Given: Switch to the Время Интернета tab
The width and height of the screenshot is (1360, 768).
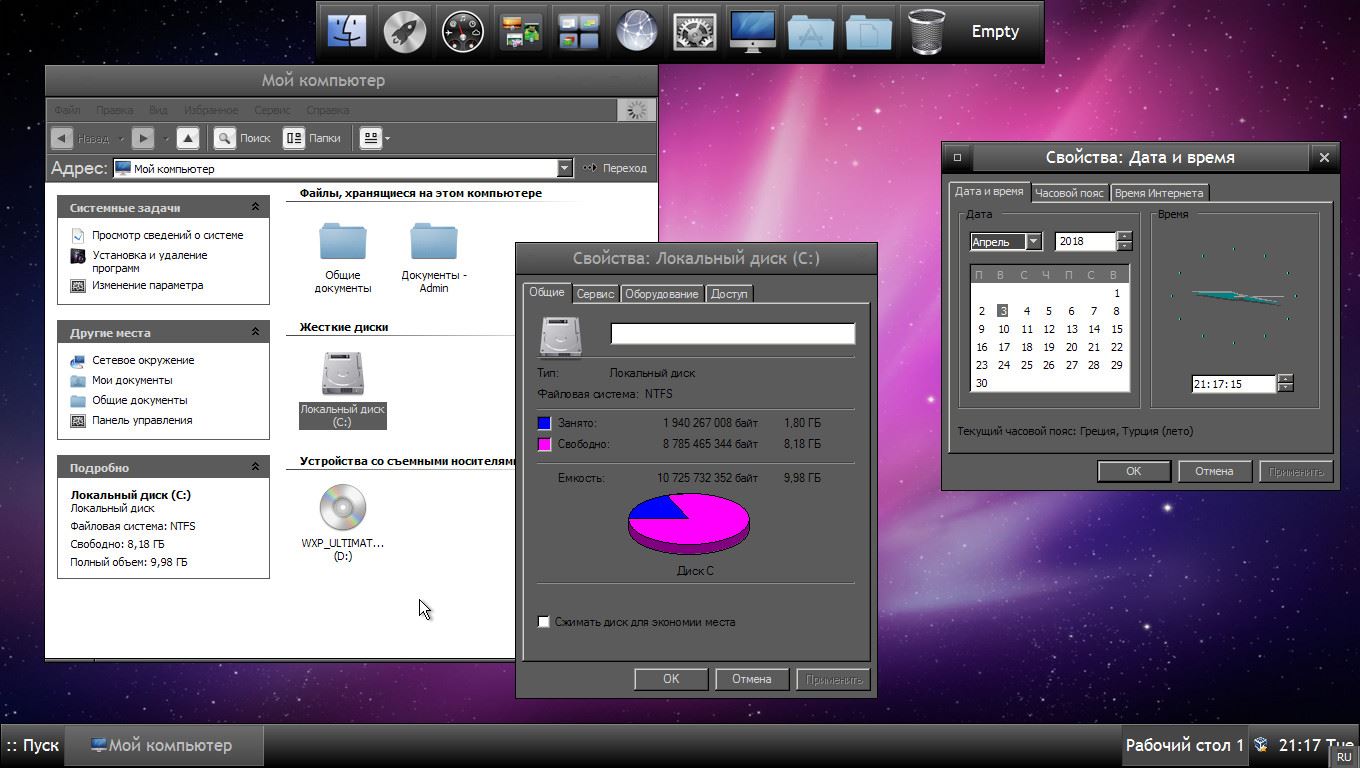Looking at the screenshot, I should pos(1159,193).
